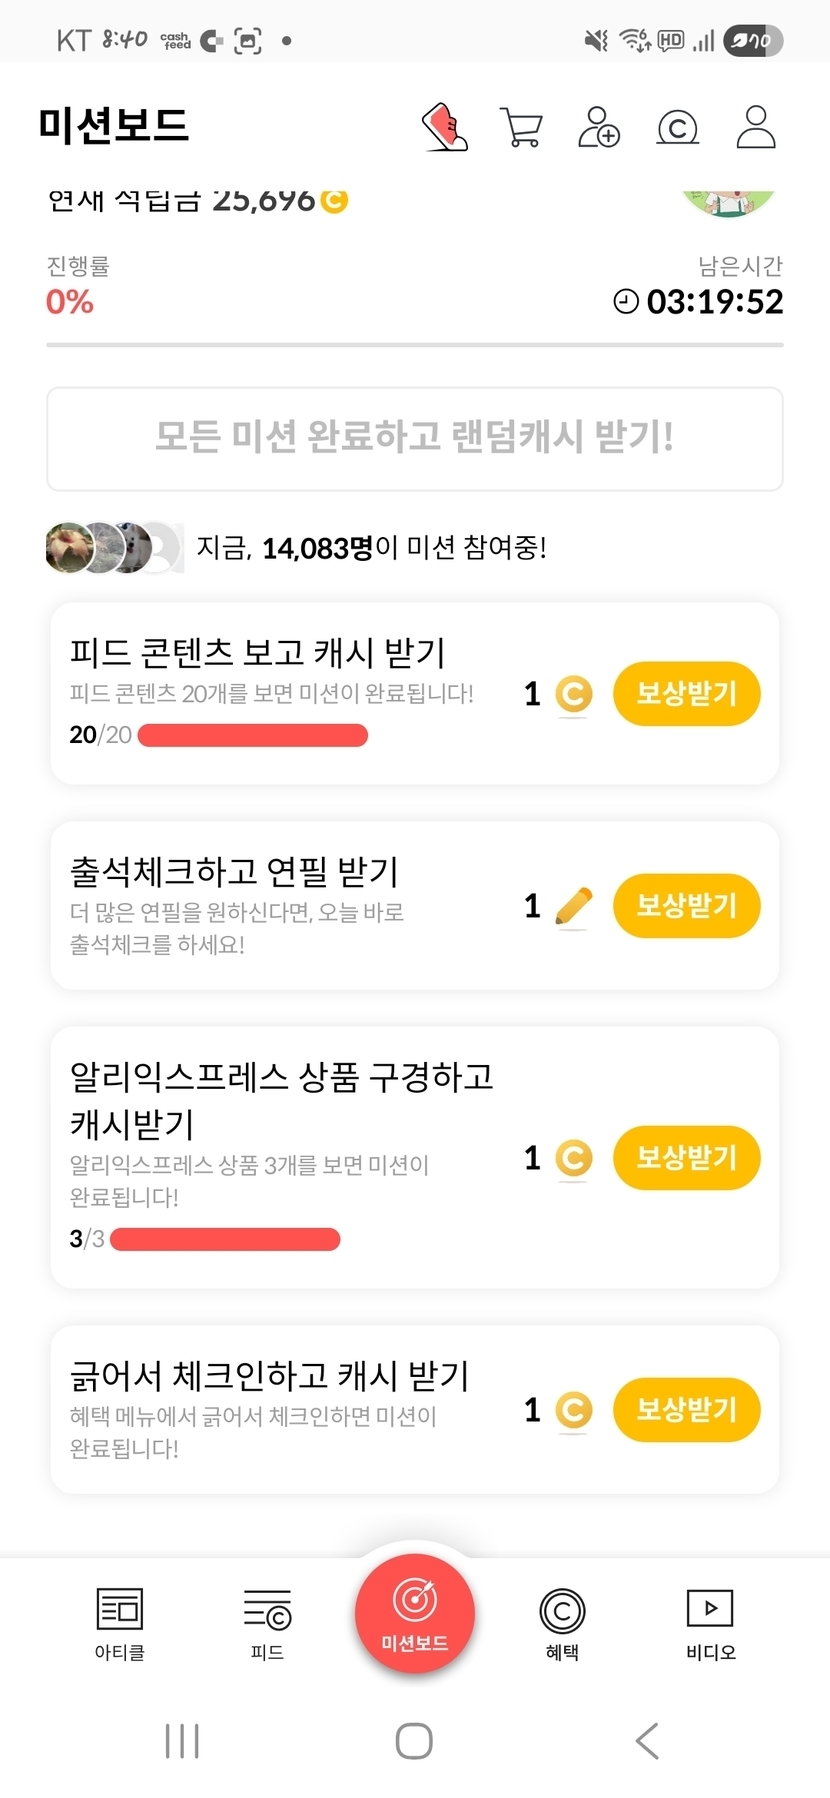Claim reward for 피드 콘텐츠 mission
830x1798 pixels.
686,693
